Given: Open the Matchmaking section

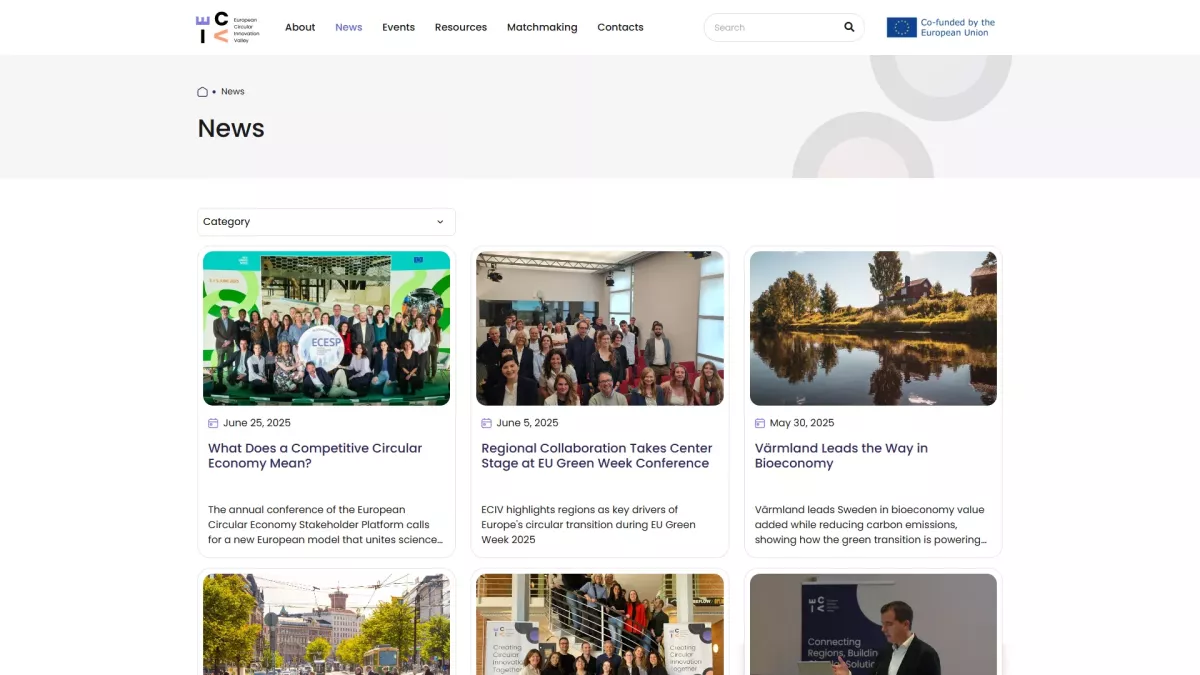Looking at the screenshot, I should [542, 27].
